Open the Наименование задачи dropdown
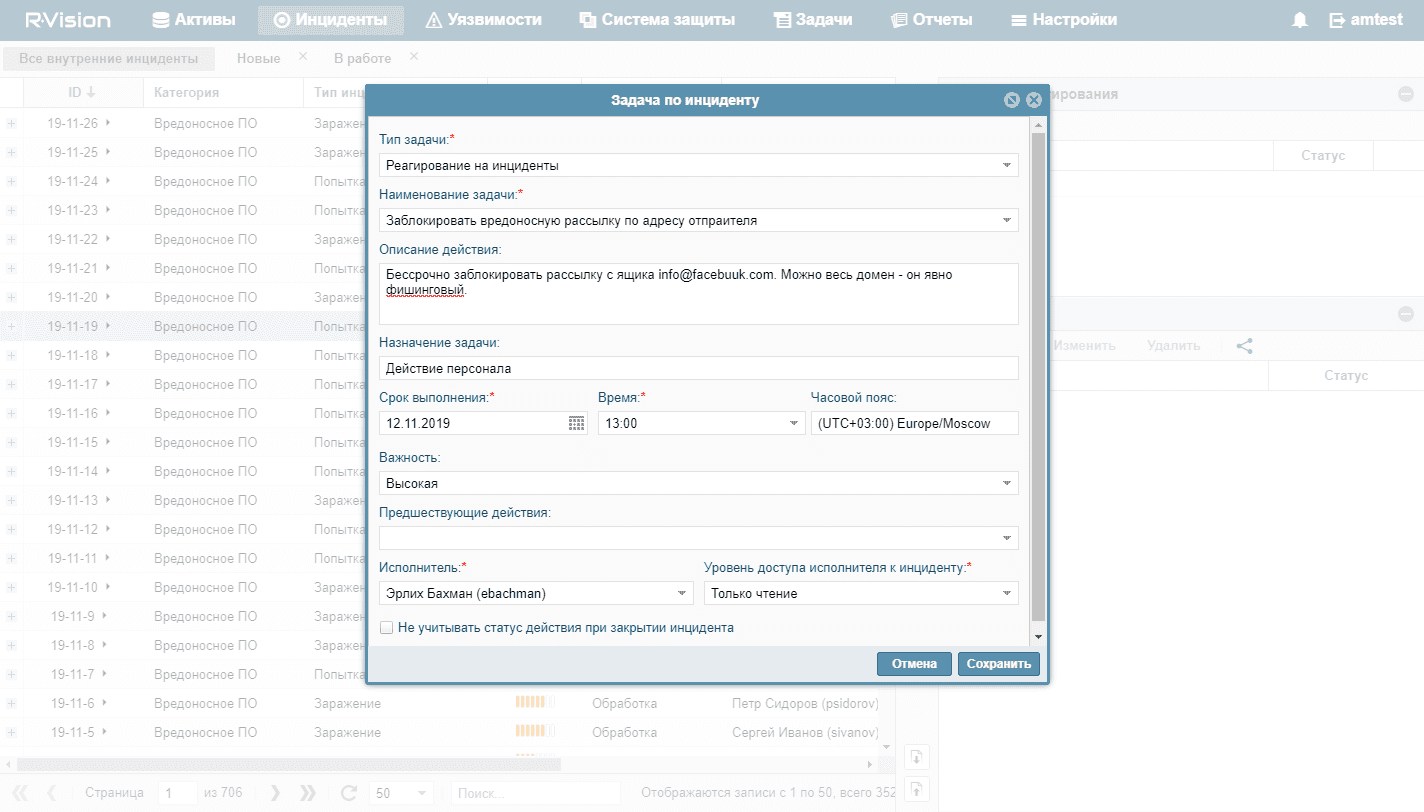The width and height of the screenshot is (1424, 812). tap(1006, 220)
